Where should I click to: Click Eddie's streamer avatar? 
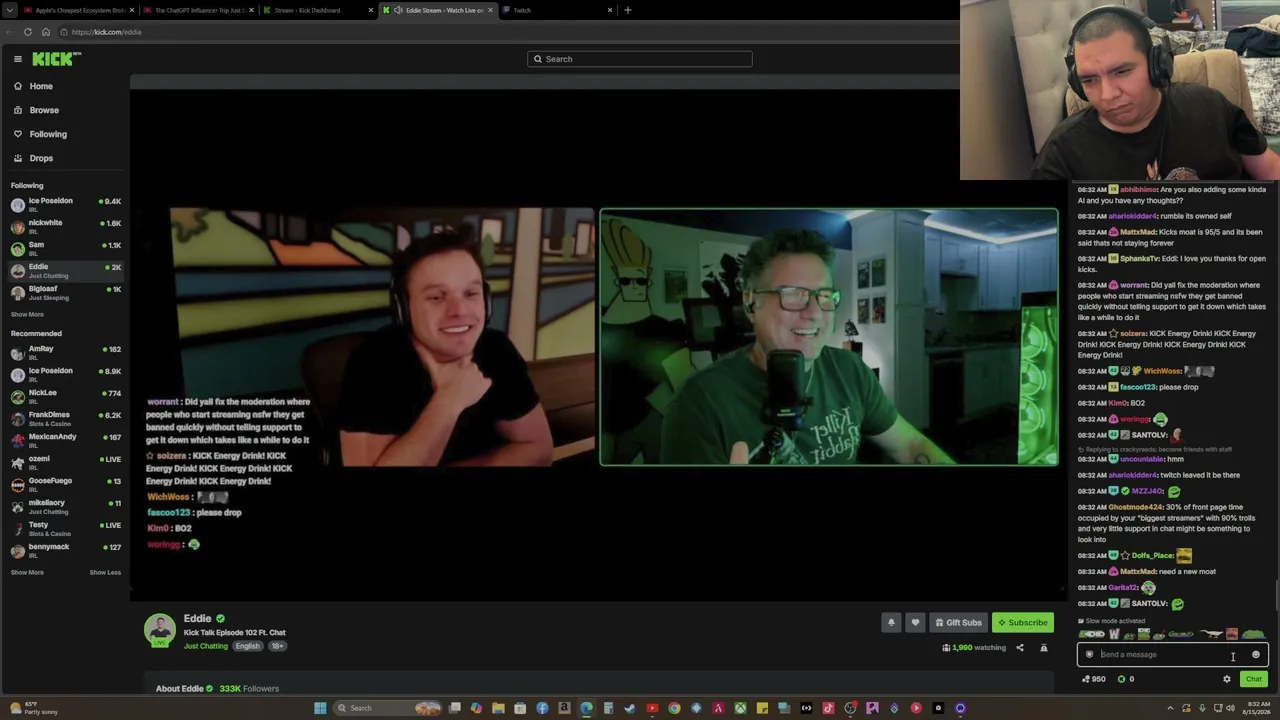pyautogui.click(x=160, y=630)
